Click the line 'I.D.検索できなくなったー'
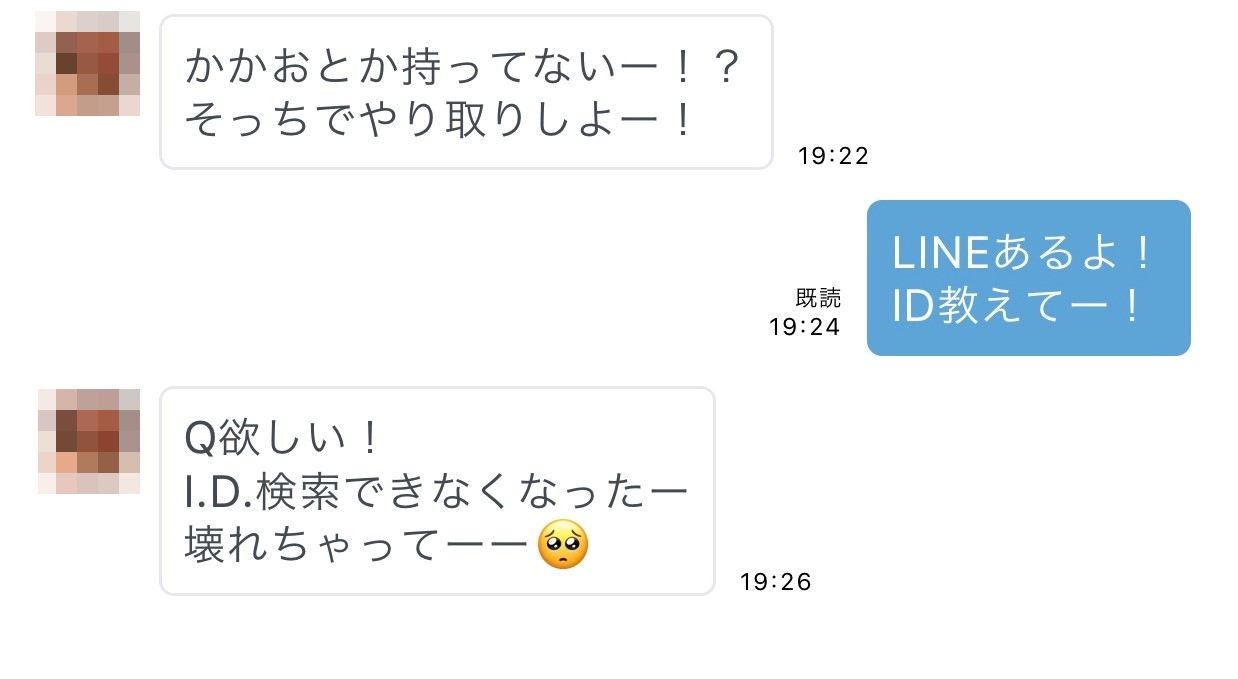Image resolution: width=1238 pixels, height=679 pixels. pos(437,492)
